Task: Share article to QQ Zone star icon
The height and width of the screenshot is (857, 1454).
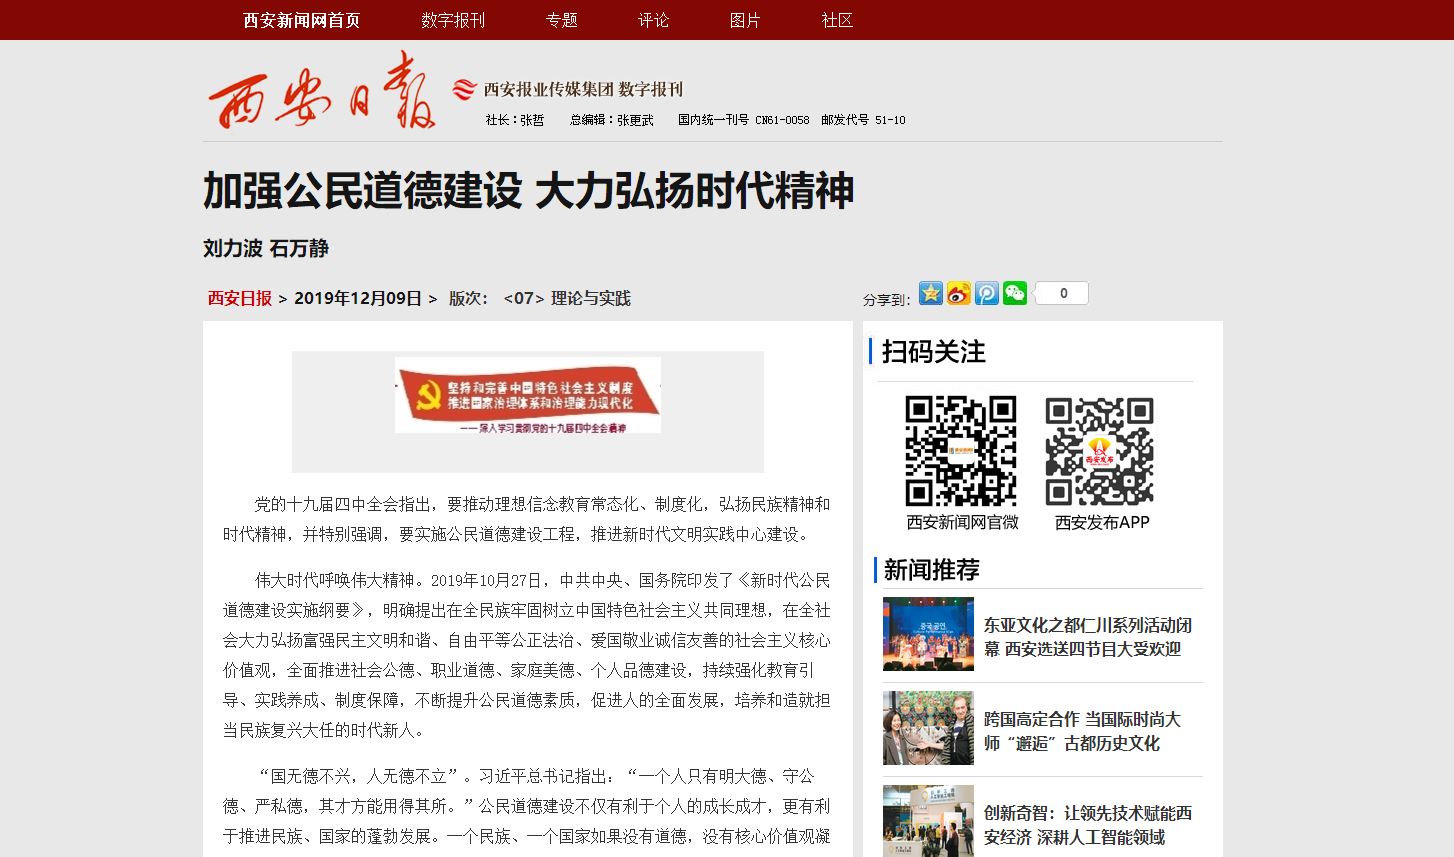Action: click(x=930, y=293)
